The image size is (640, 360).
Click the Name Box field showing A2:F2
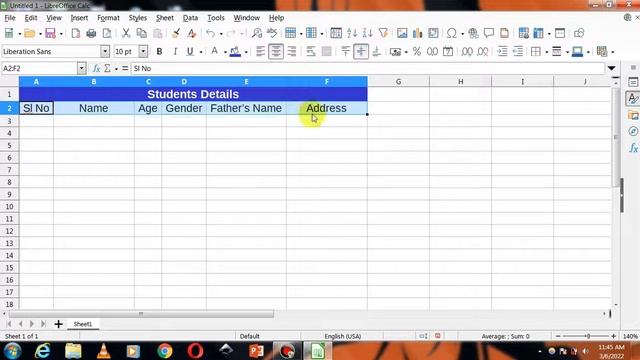pyautogui.click(x=39, y=68)
